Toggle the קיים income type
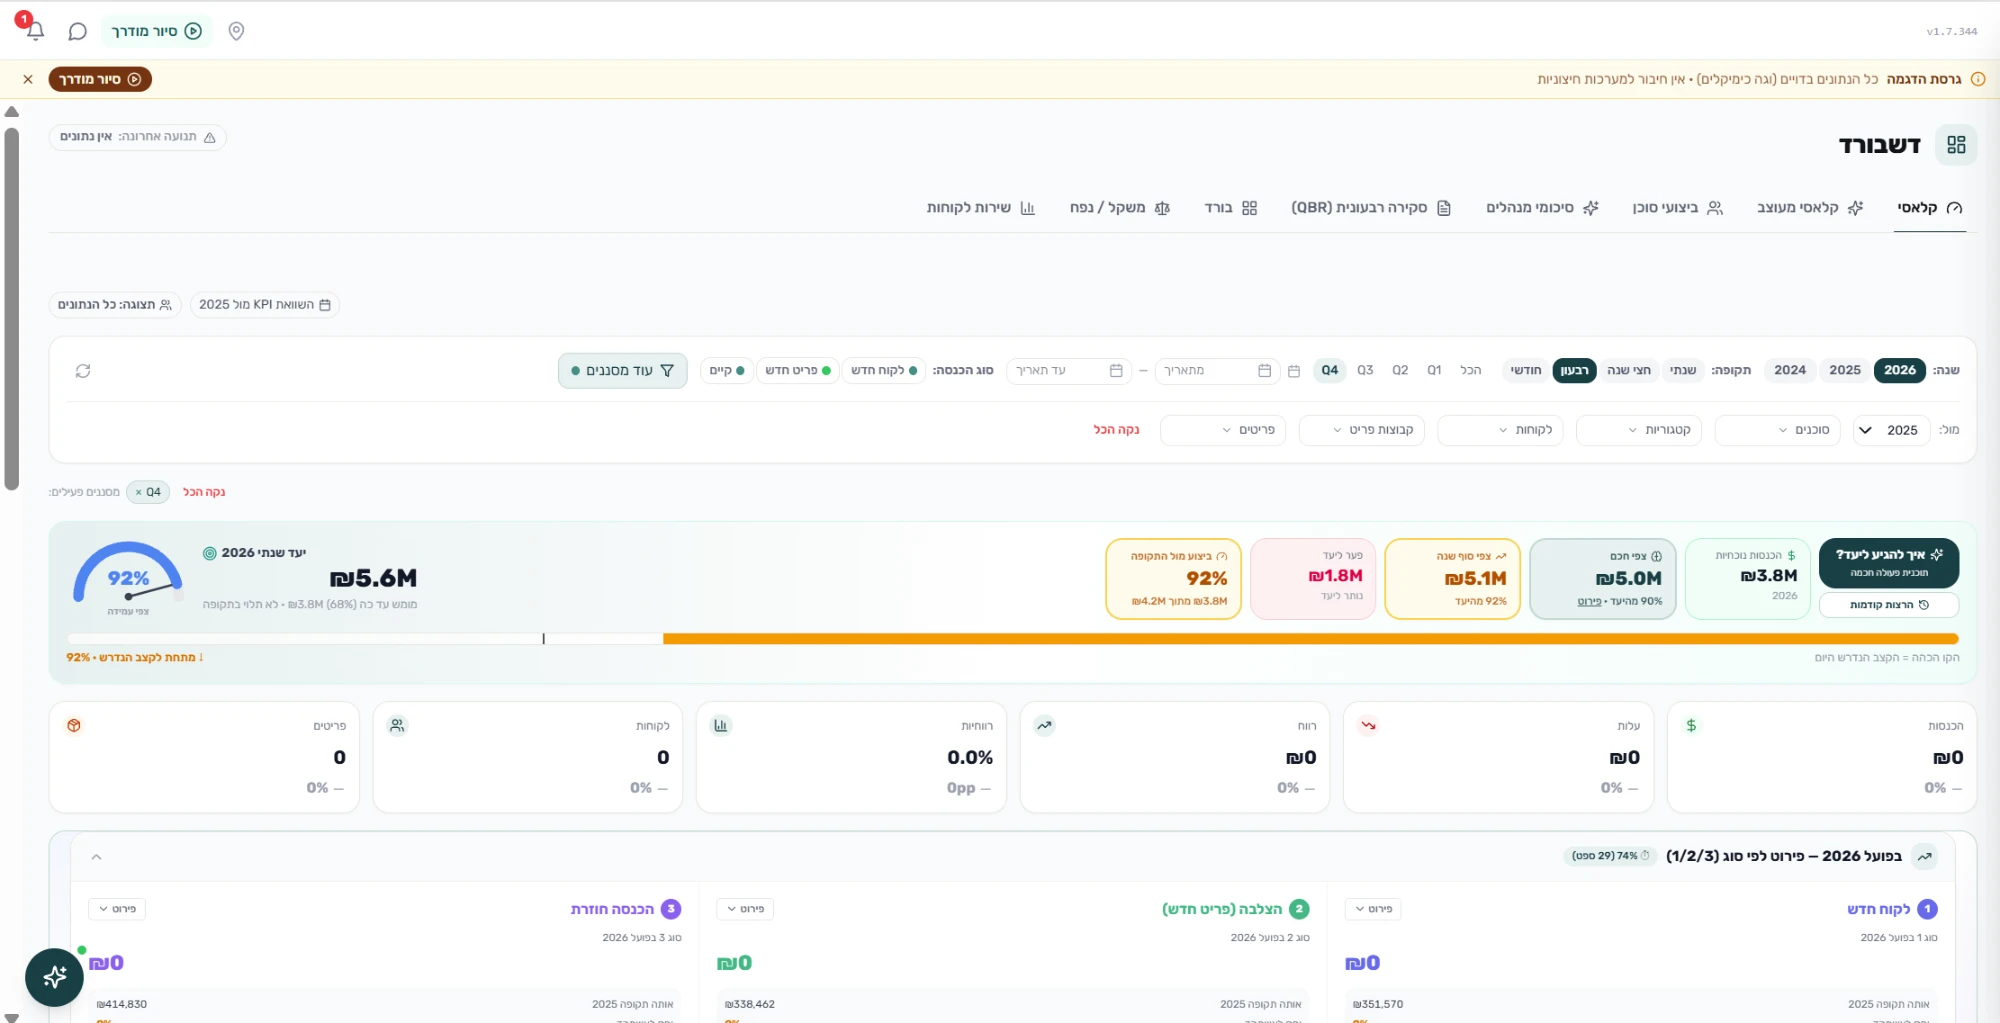The image size is (2000, 1023). click(x=727, y=370)
